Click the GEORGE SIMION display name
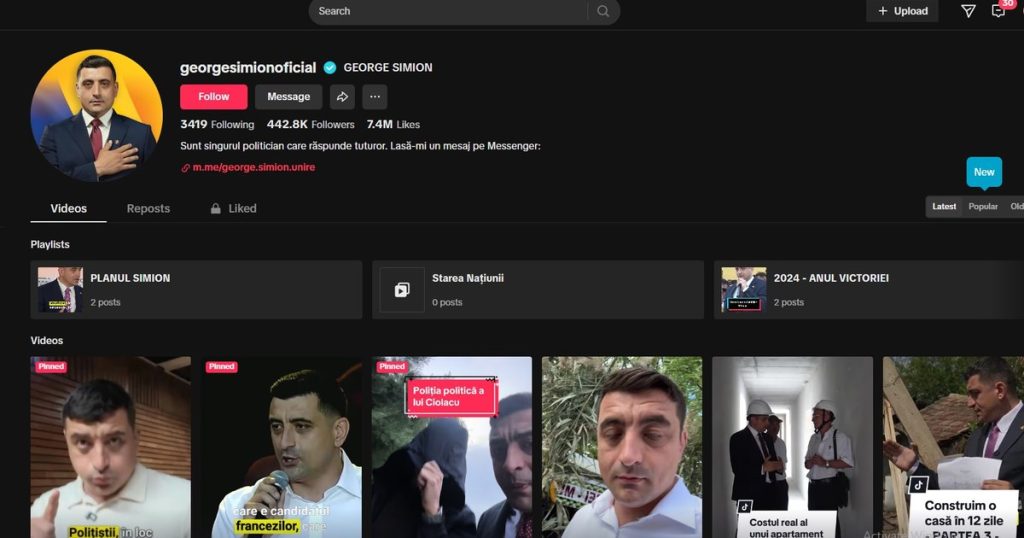This screenshot has width=1024, height=538. 388,67
